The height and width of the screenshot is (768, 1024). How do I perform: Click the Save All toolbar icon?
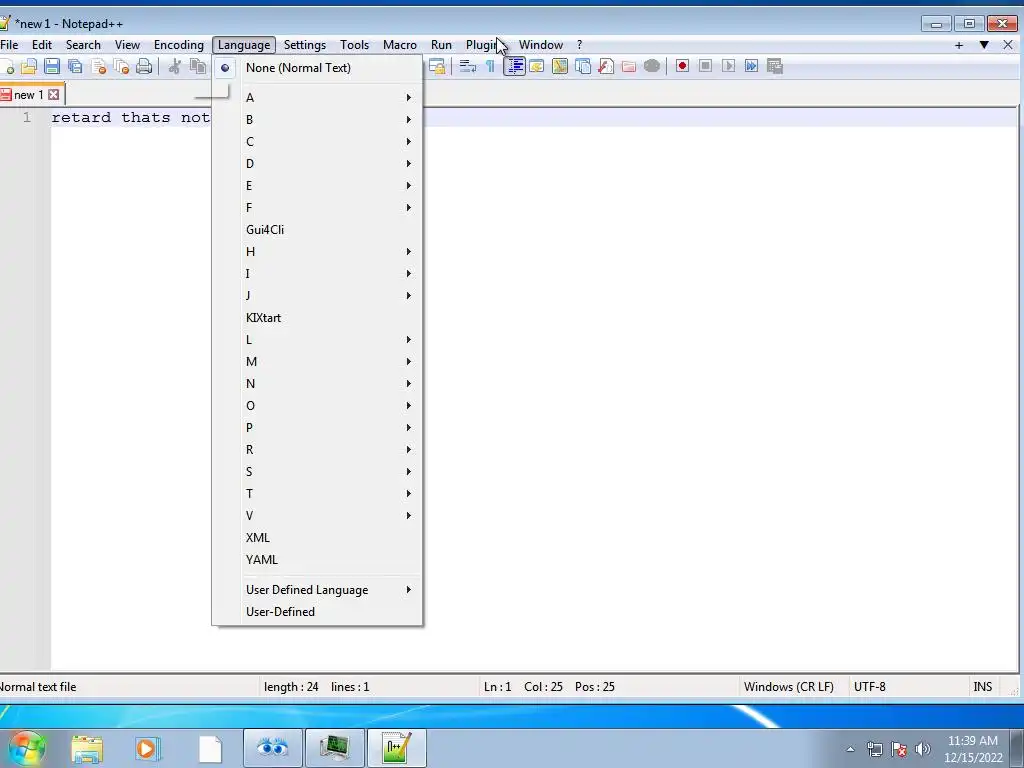tap(75, 66)
